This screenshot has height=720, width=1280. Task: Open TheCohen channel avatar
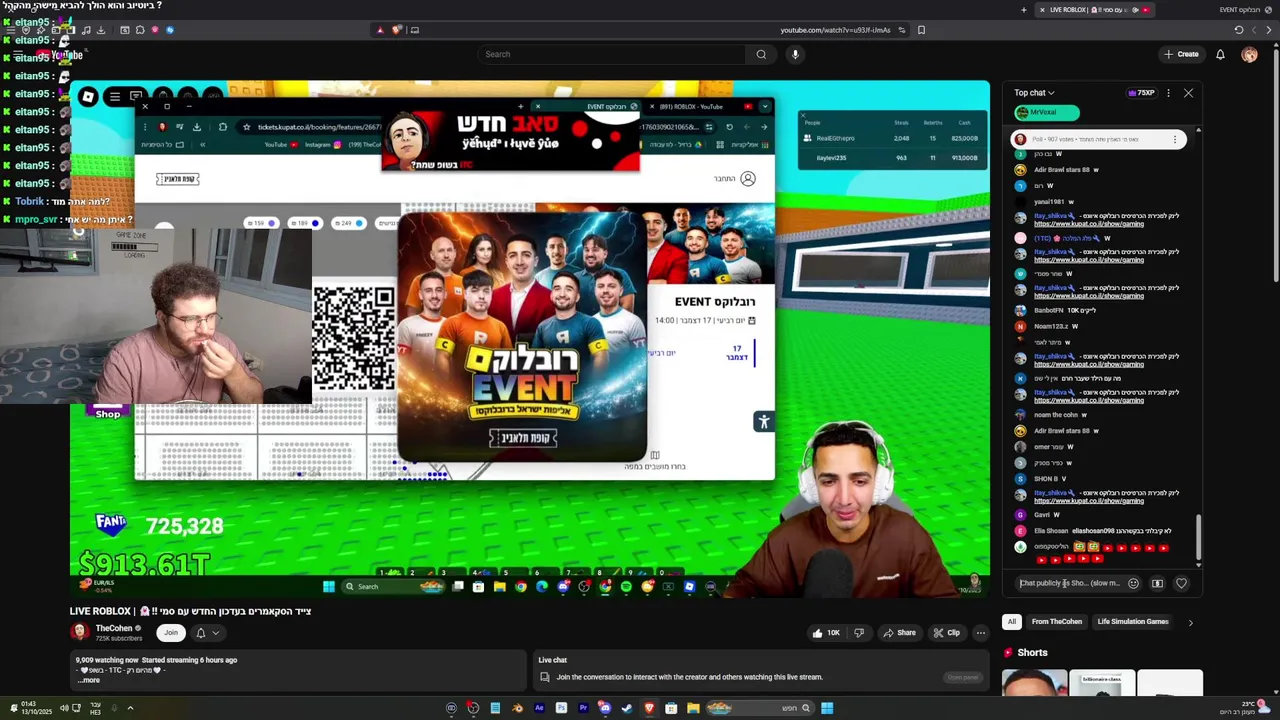click(x=80, y=632)
